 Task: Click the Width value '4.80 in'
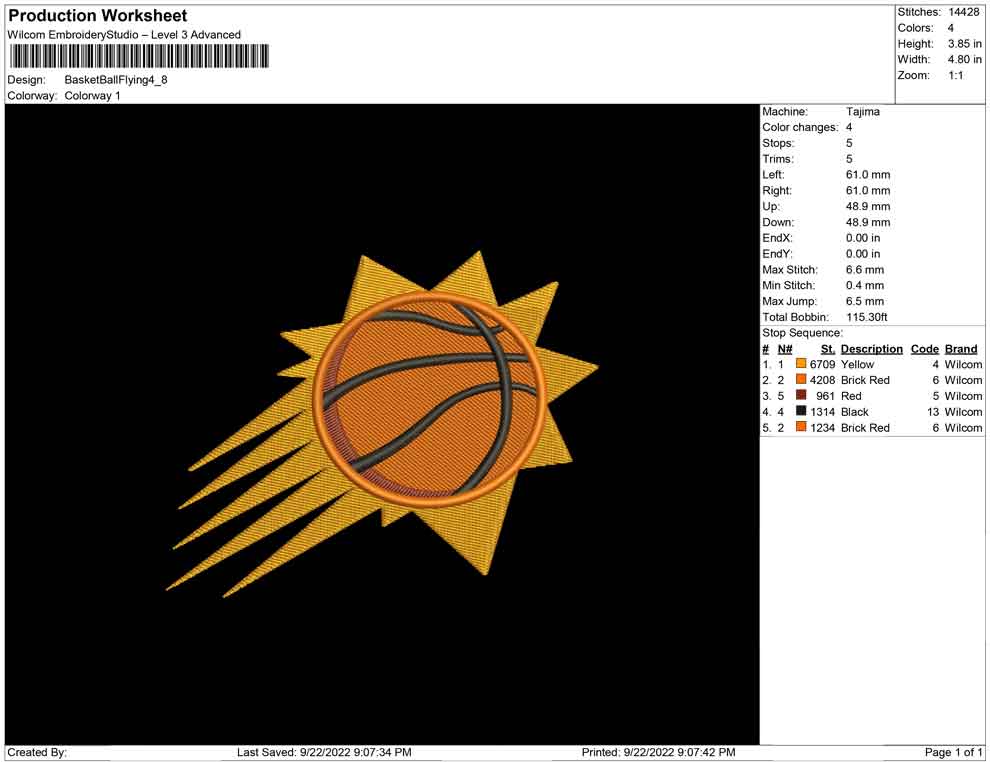coord(964,59)
